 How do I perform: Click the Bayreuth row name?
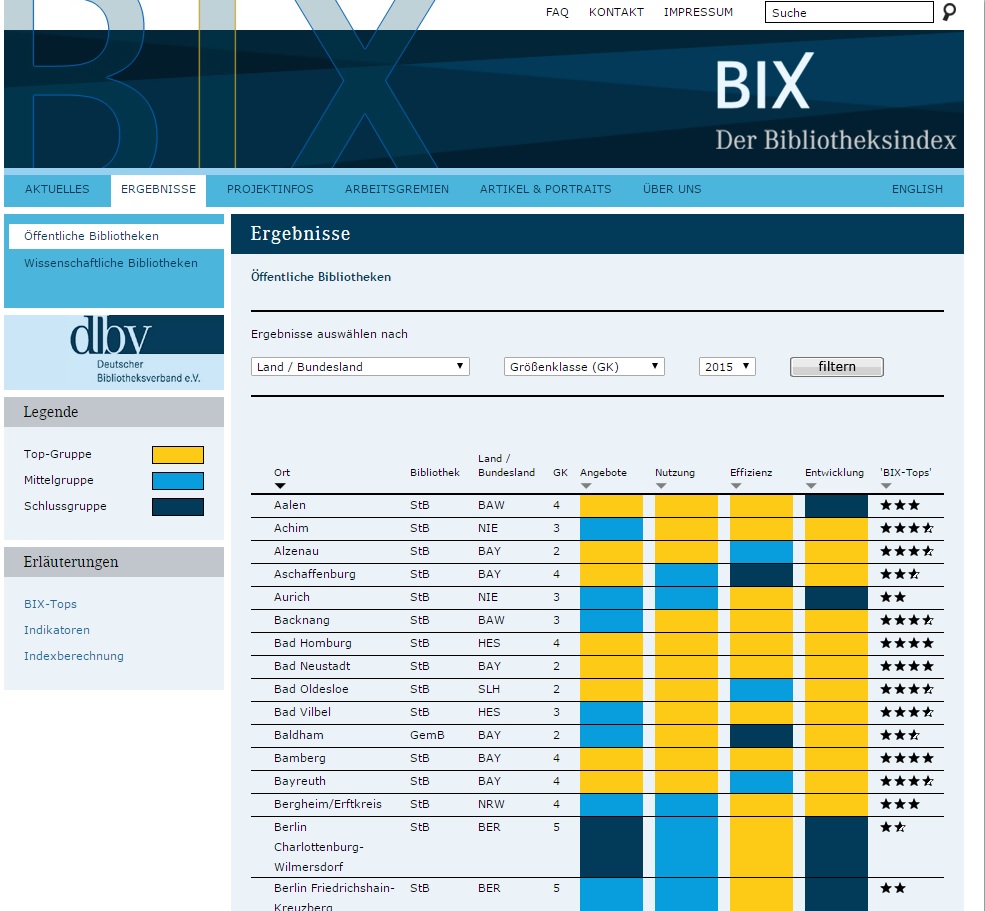[x=300, y=781]
